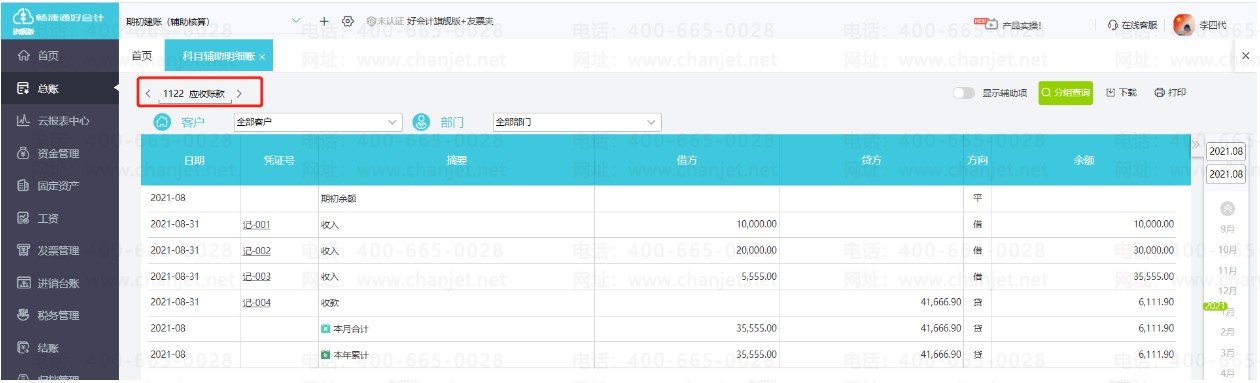The height and width of the screenshot is (383, 1260).
Task: Click the up arrow in the month timeline
Action: pyautogui.click(x=1228, y=209)
